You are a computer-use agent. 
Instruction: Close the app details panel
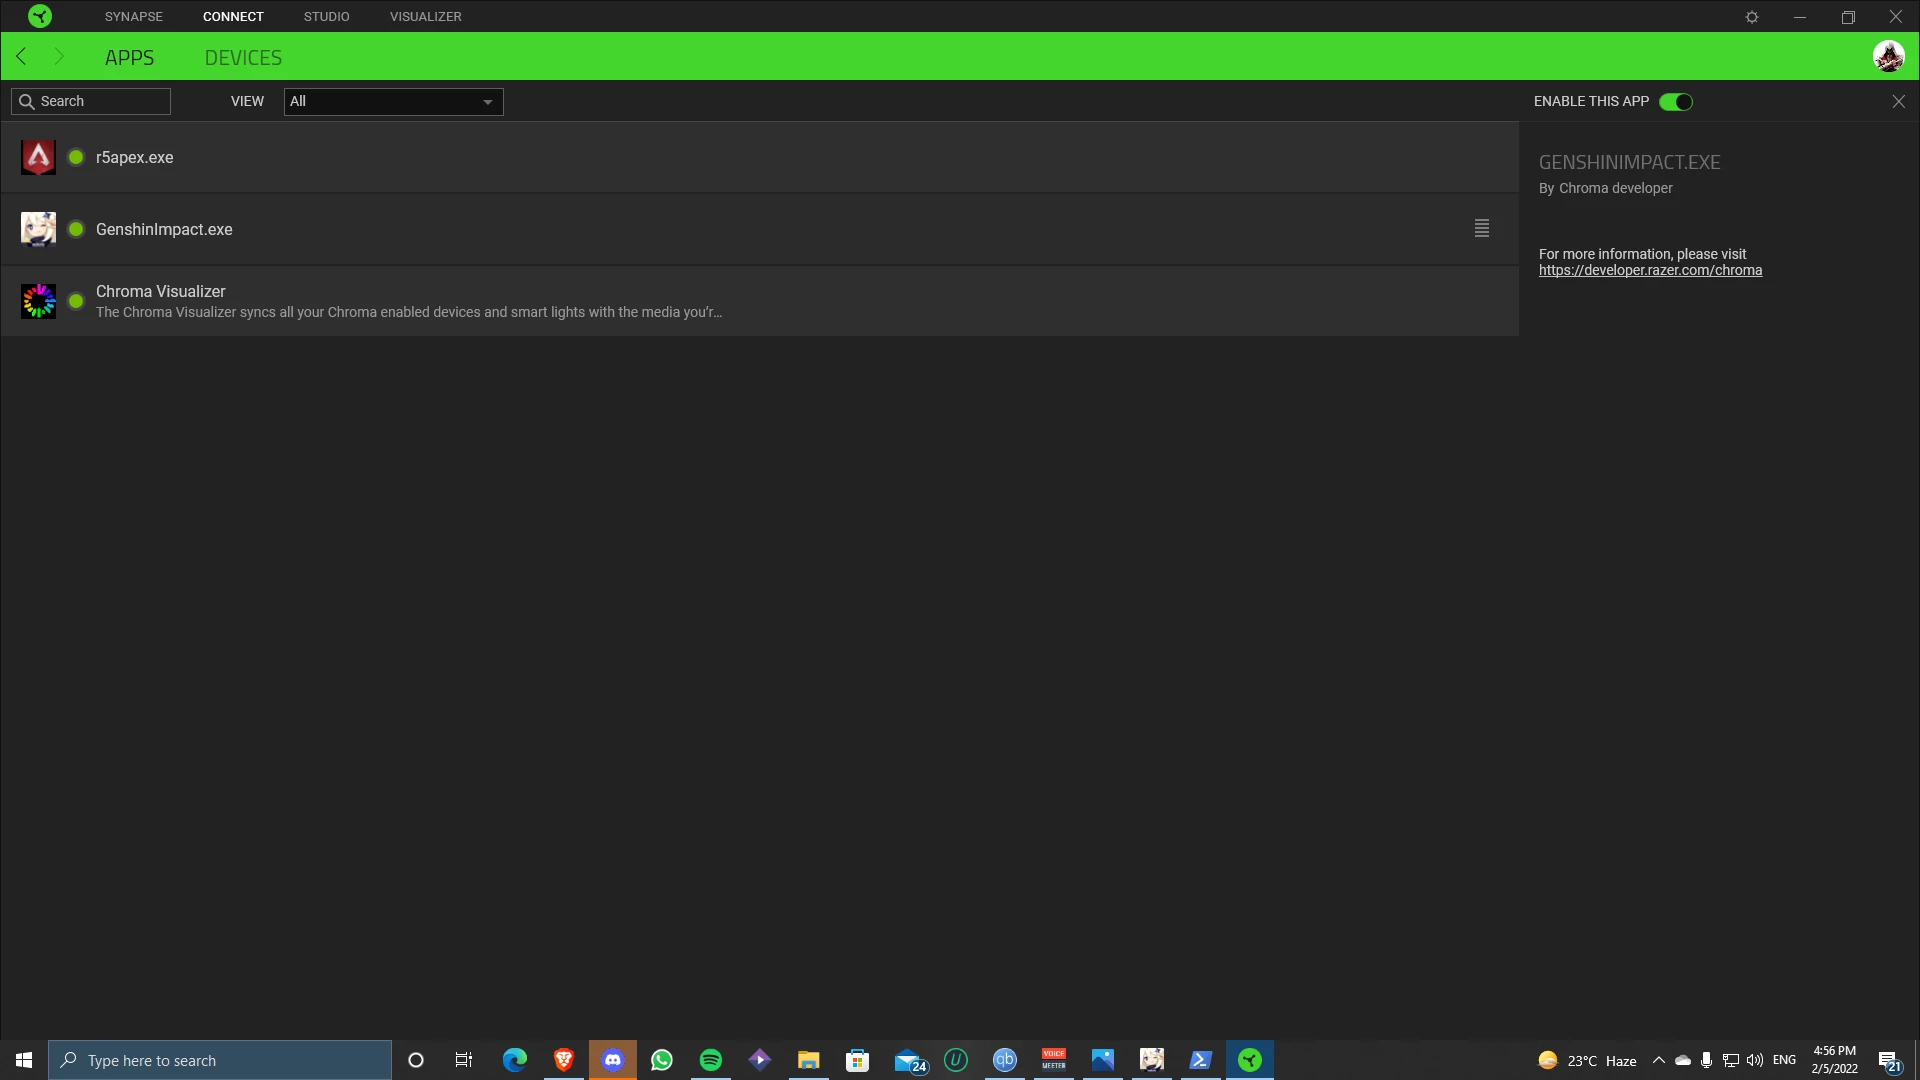point(1898,102)
